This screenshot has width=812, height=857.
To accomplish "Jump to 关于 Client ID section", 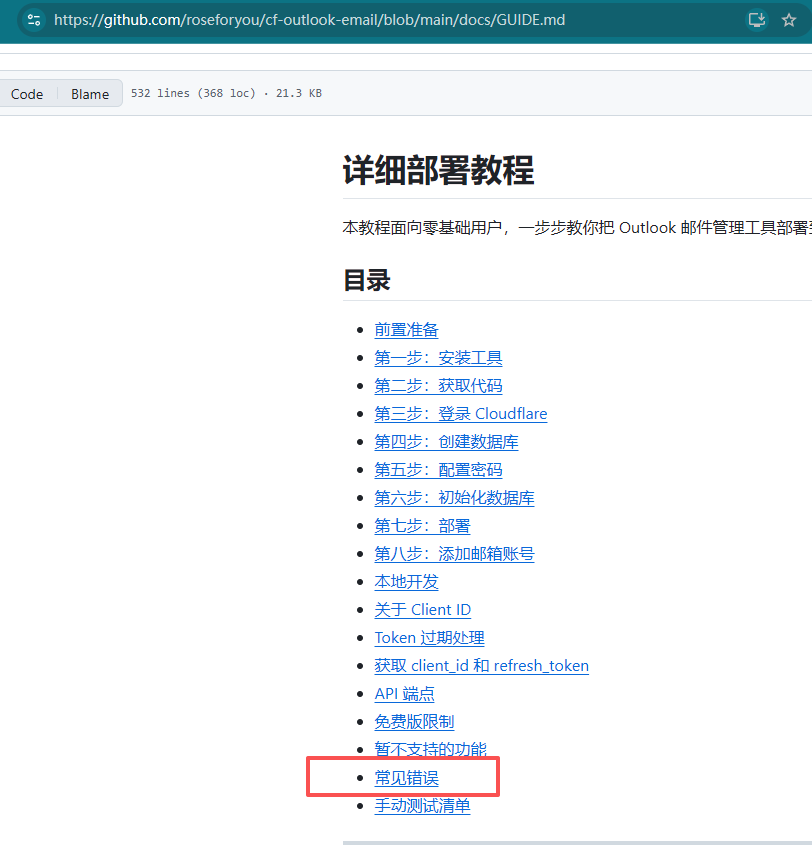I will (x=422, y=610).
